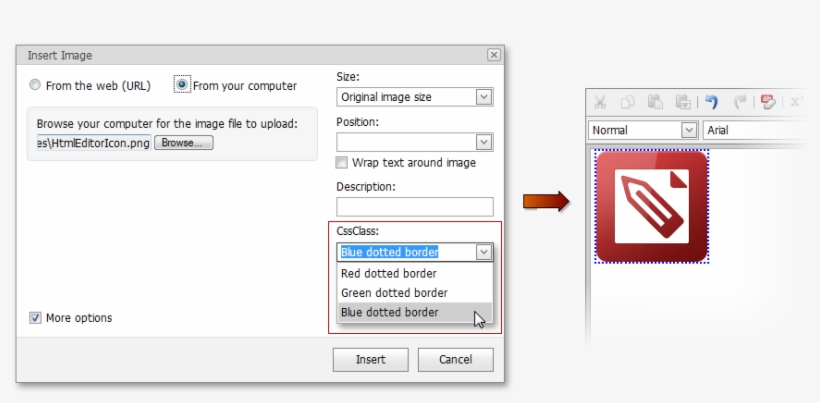Choose 'Red dotted border' from list
Screen dimensions: 820x403
[389, 273]
